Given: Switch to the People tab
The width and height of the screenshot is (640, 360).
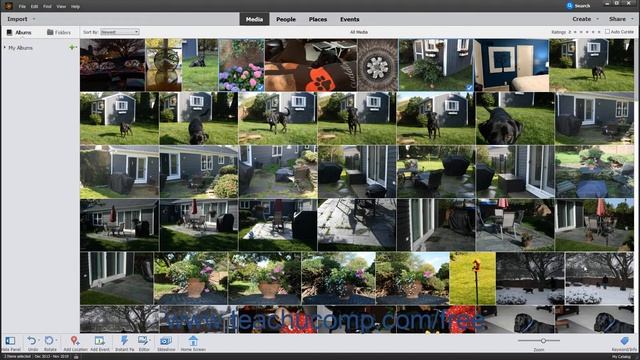Looking at the screenshot, I should tap(286, 19).
